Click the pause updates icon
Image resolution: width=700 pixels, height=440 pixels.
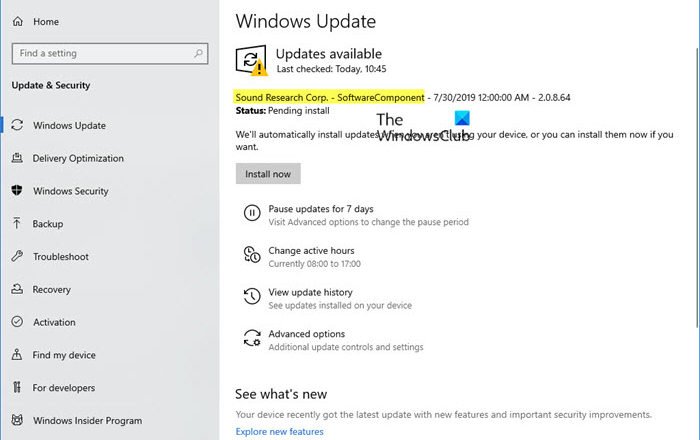coord(250,214)
